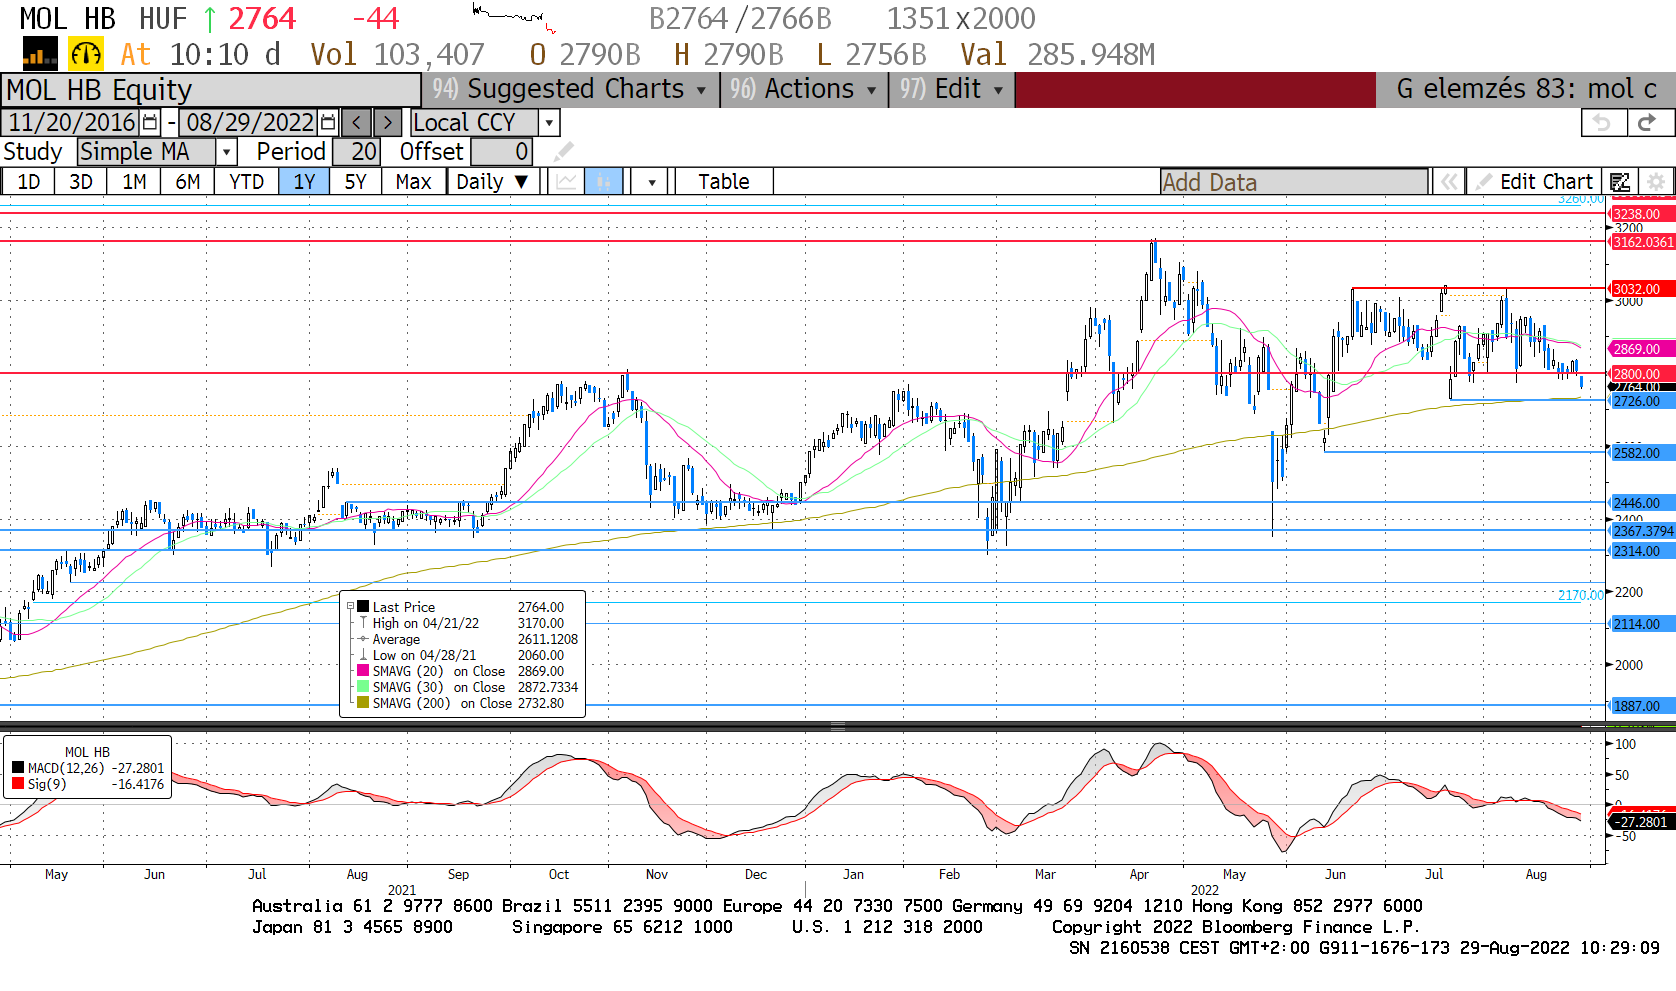
Task: Select the 3D range tab
Action: point(81,181)
